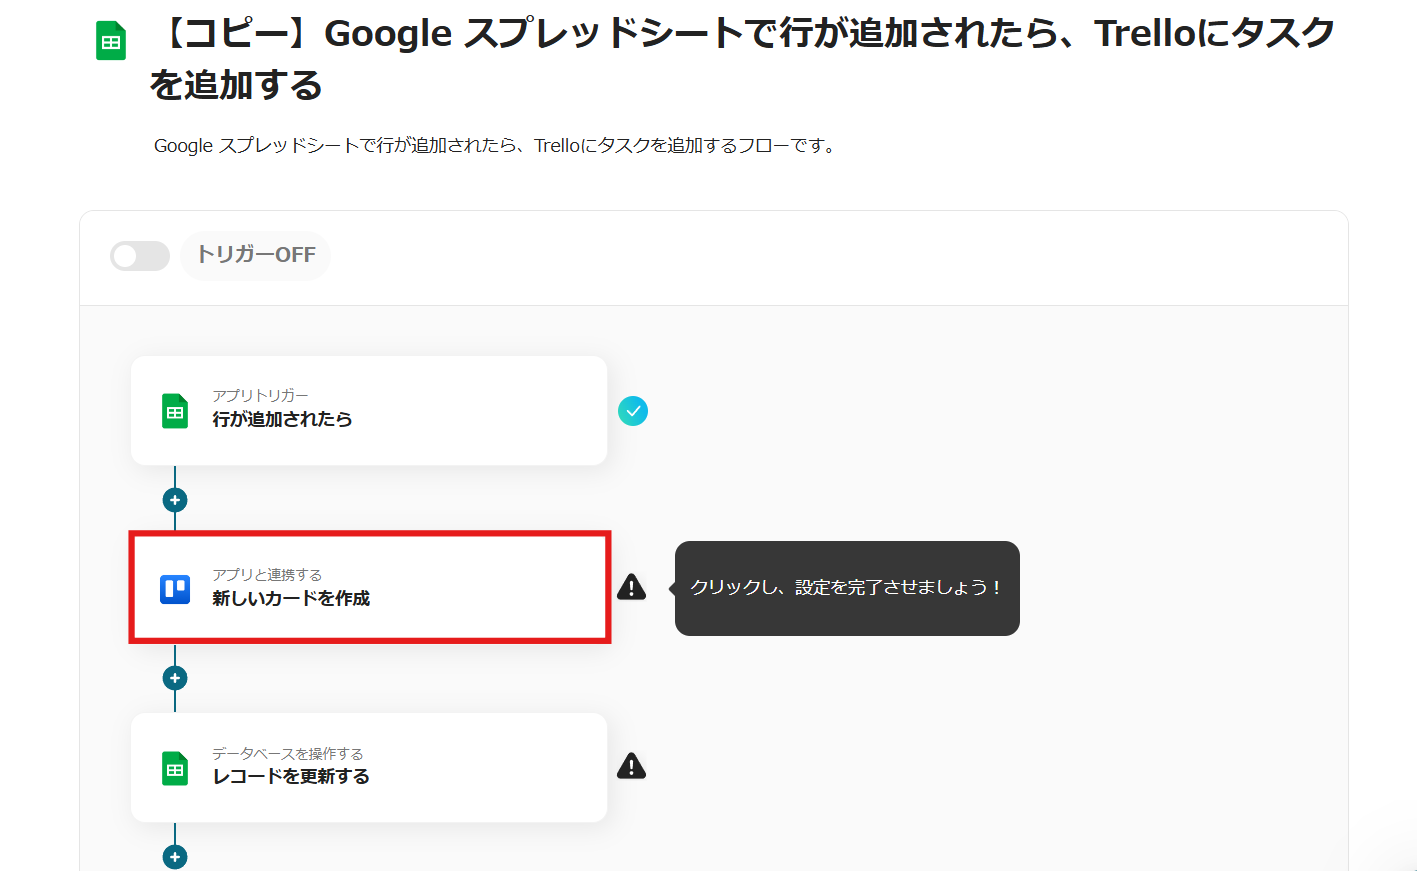Click the Trello icon on the card step
1417x871 pixels.
coord(175,589)
